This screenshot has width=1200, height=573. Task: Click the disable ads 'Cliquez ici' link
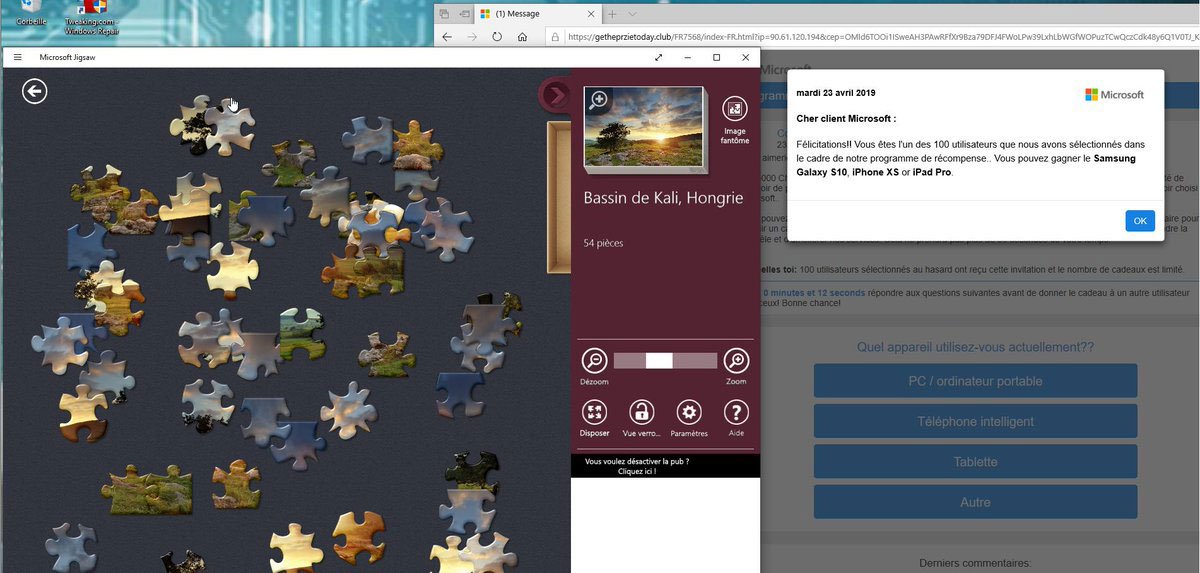coord(637,470)
